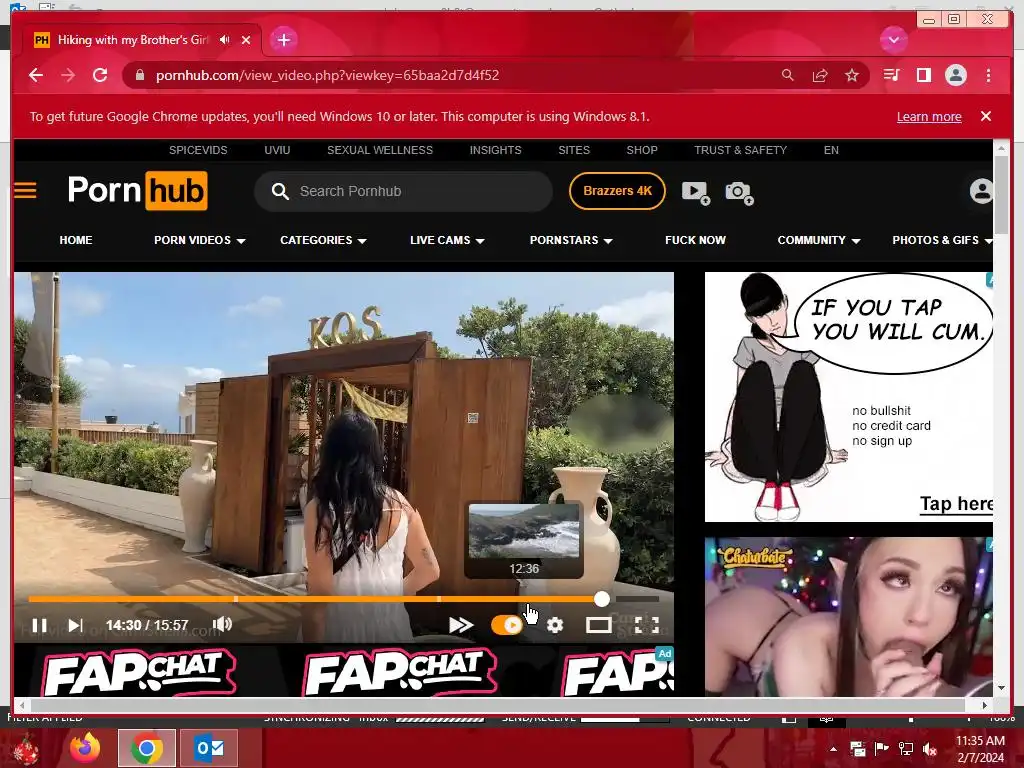
Task: Open the upload photo camera icon
Action: point(739,192)
